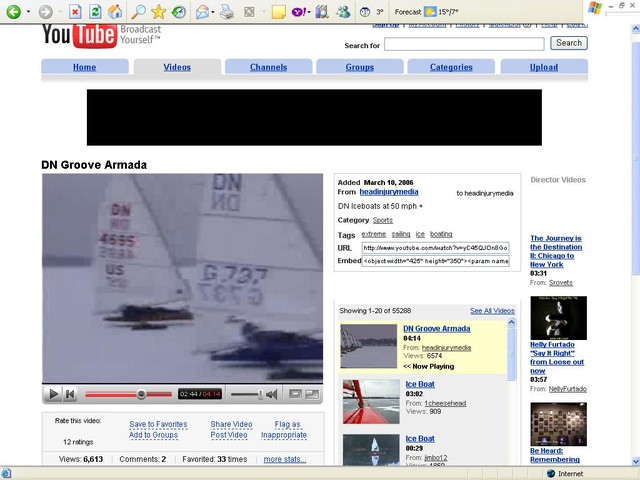Open the browser Search magnifier icon

138,12
